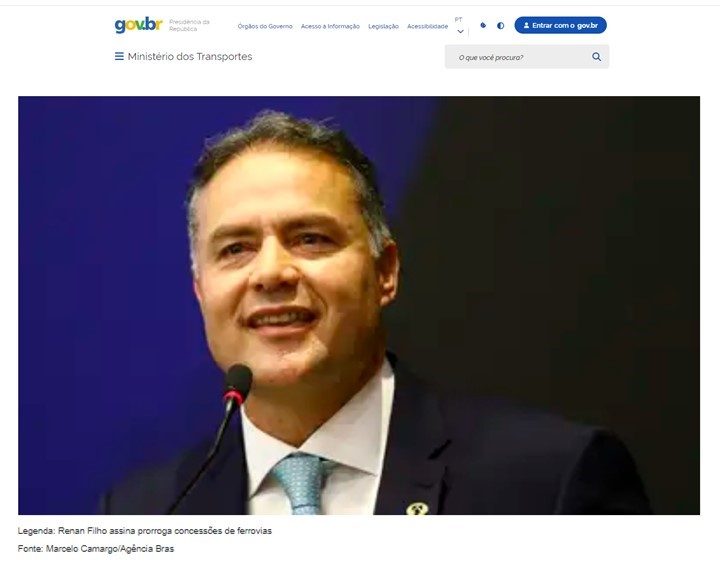Click the Ministério dos Transportes title
This screenshot has height=563, width=720.
[x=190, y=56]
